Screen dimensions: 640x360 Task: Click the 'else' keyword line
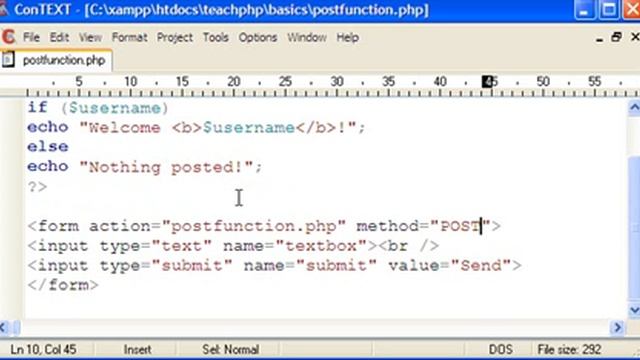click(x=48, y=147)
